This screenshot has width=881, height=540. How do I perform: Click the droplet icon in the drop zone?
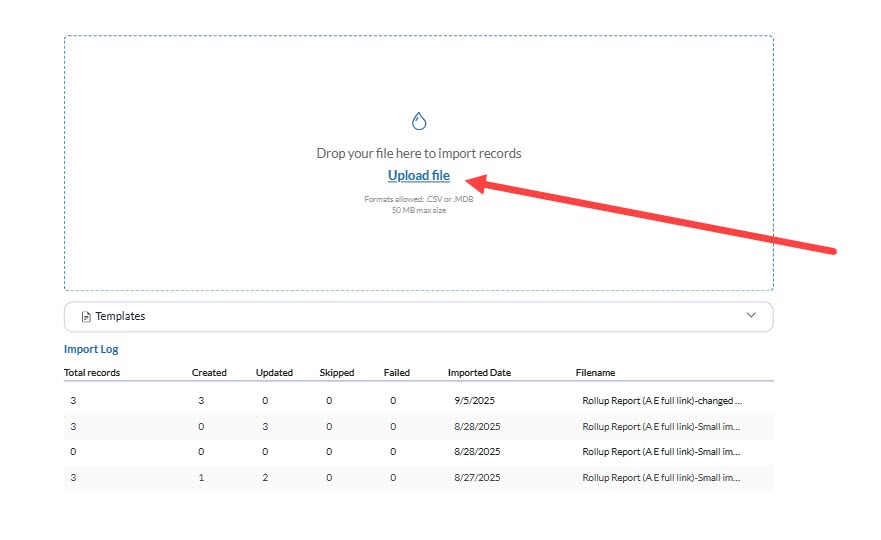tap(419, 122)
